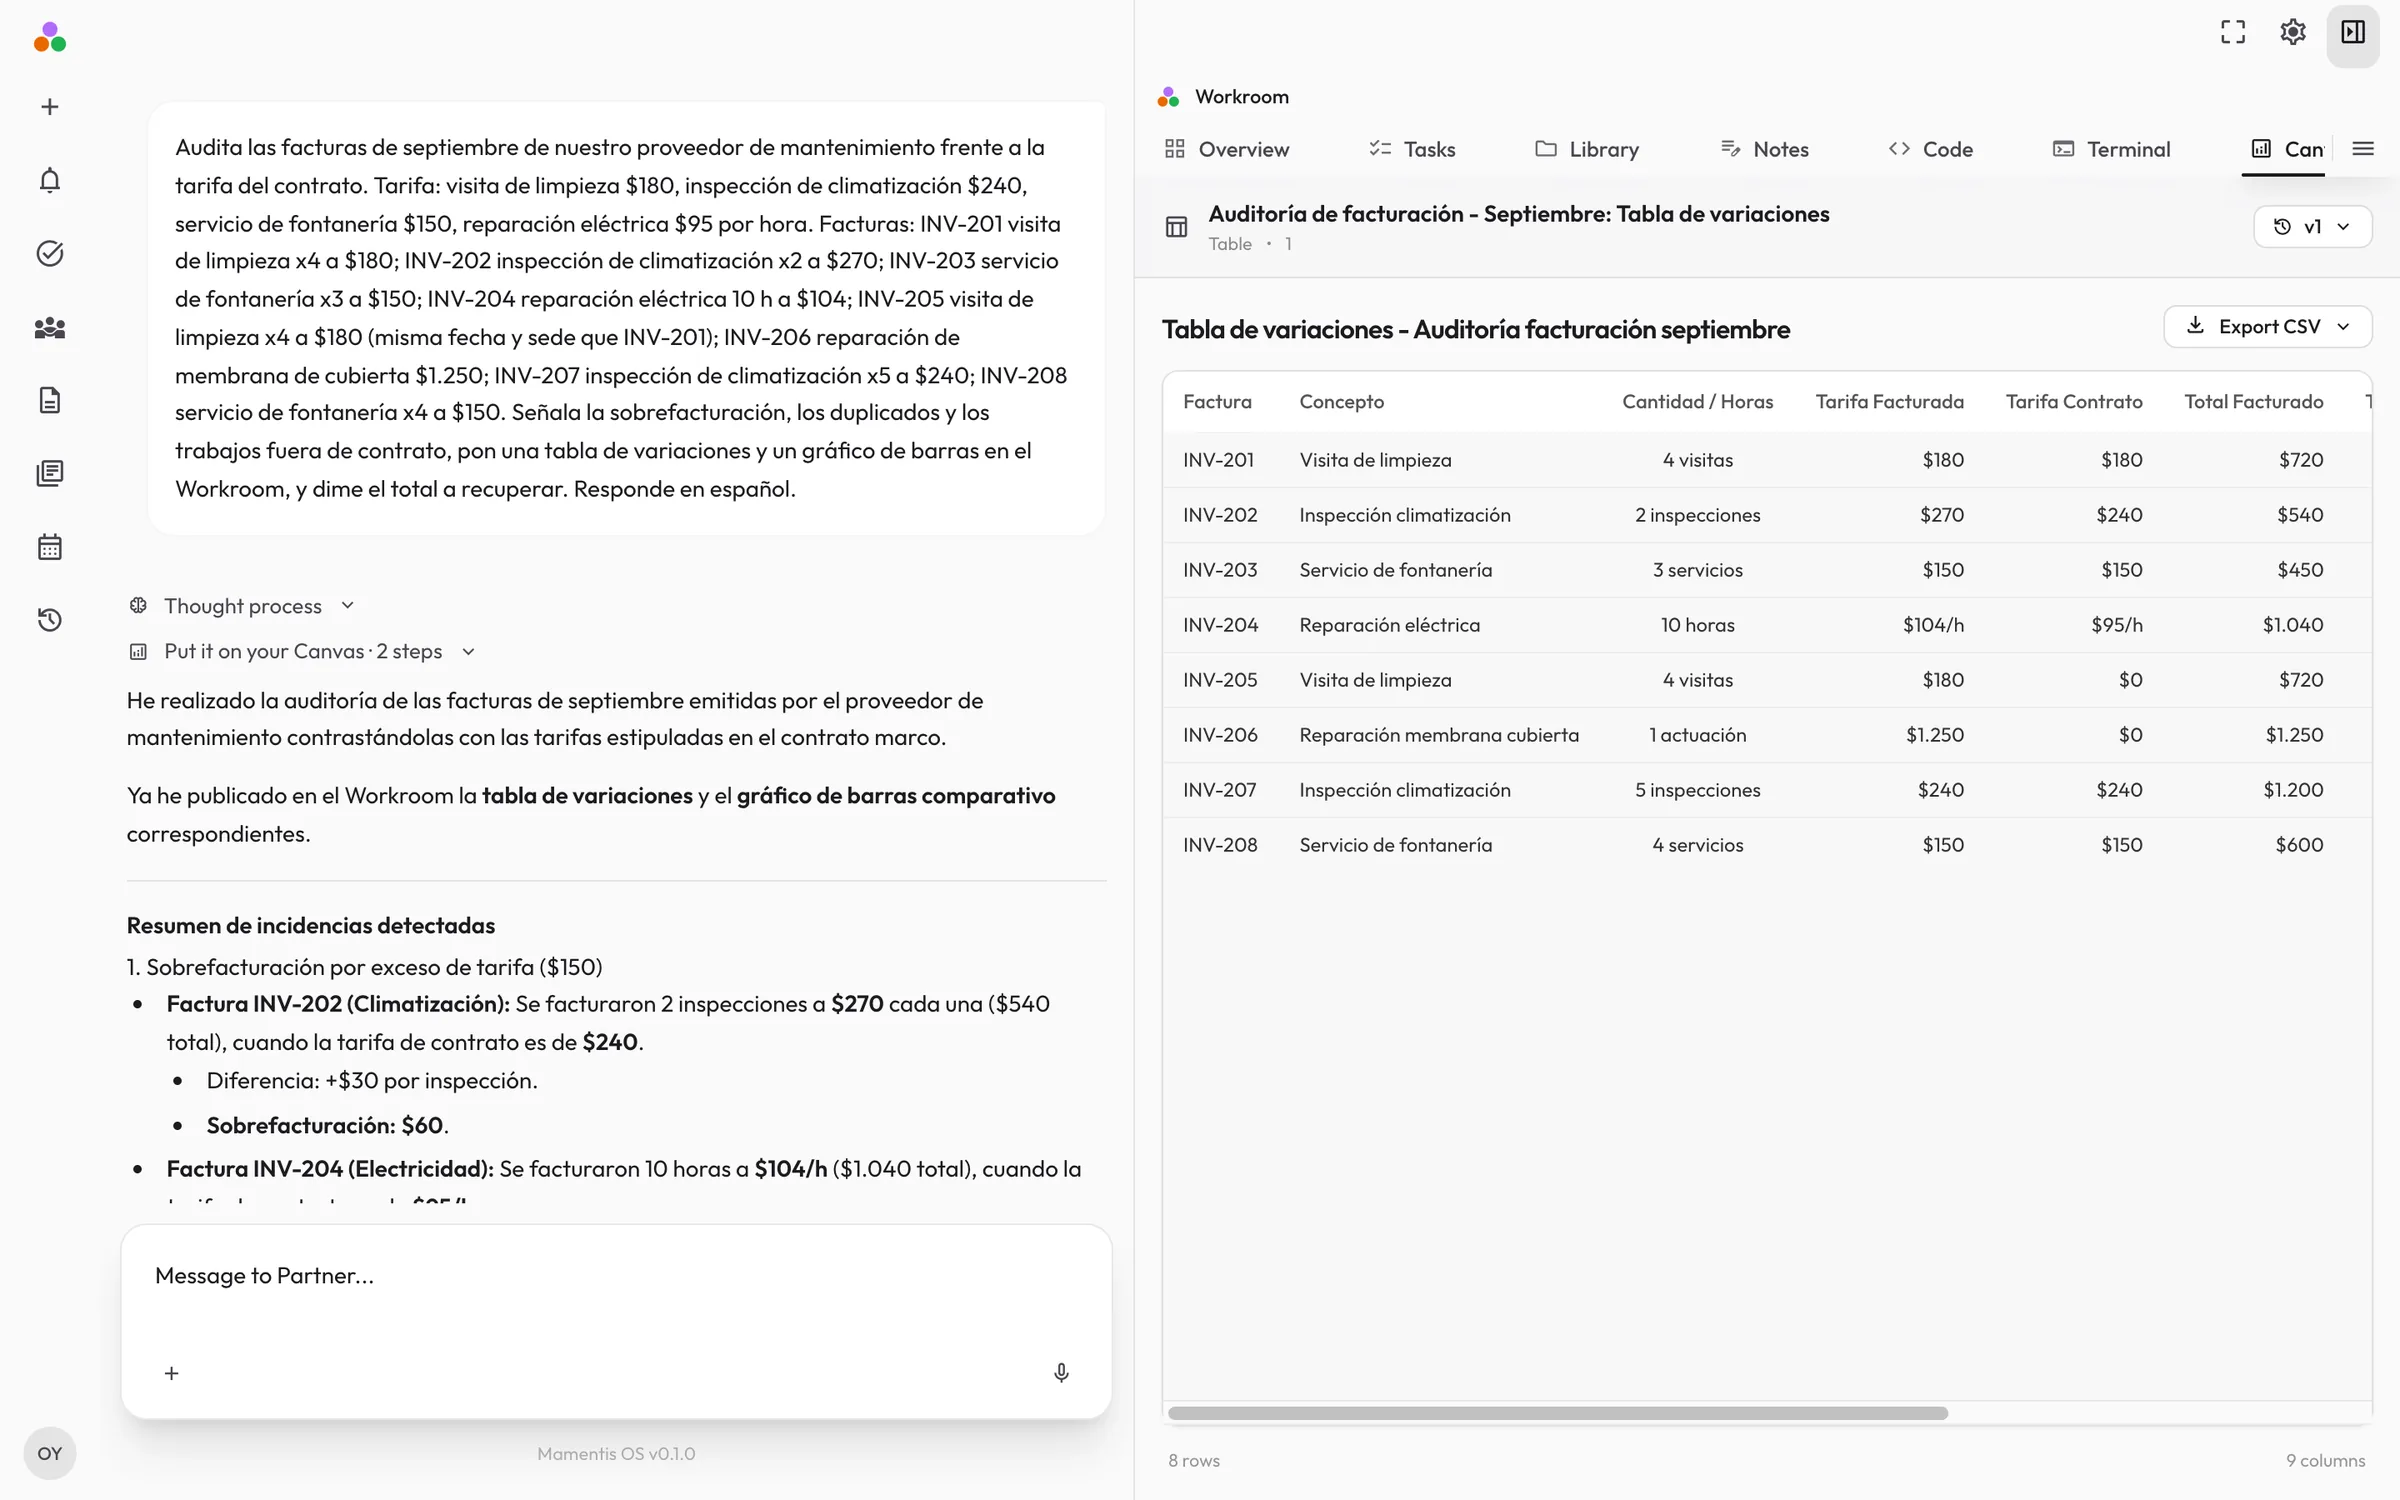Switch to the Tasks tab
This screenshot has width=2400, height=1500.
[1412, 149]
